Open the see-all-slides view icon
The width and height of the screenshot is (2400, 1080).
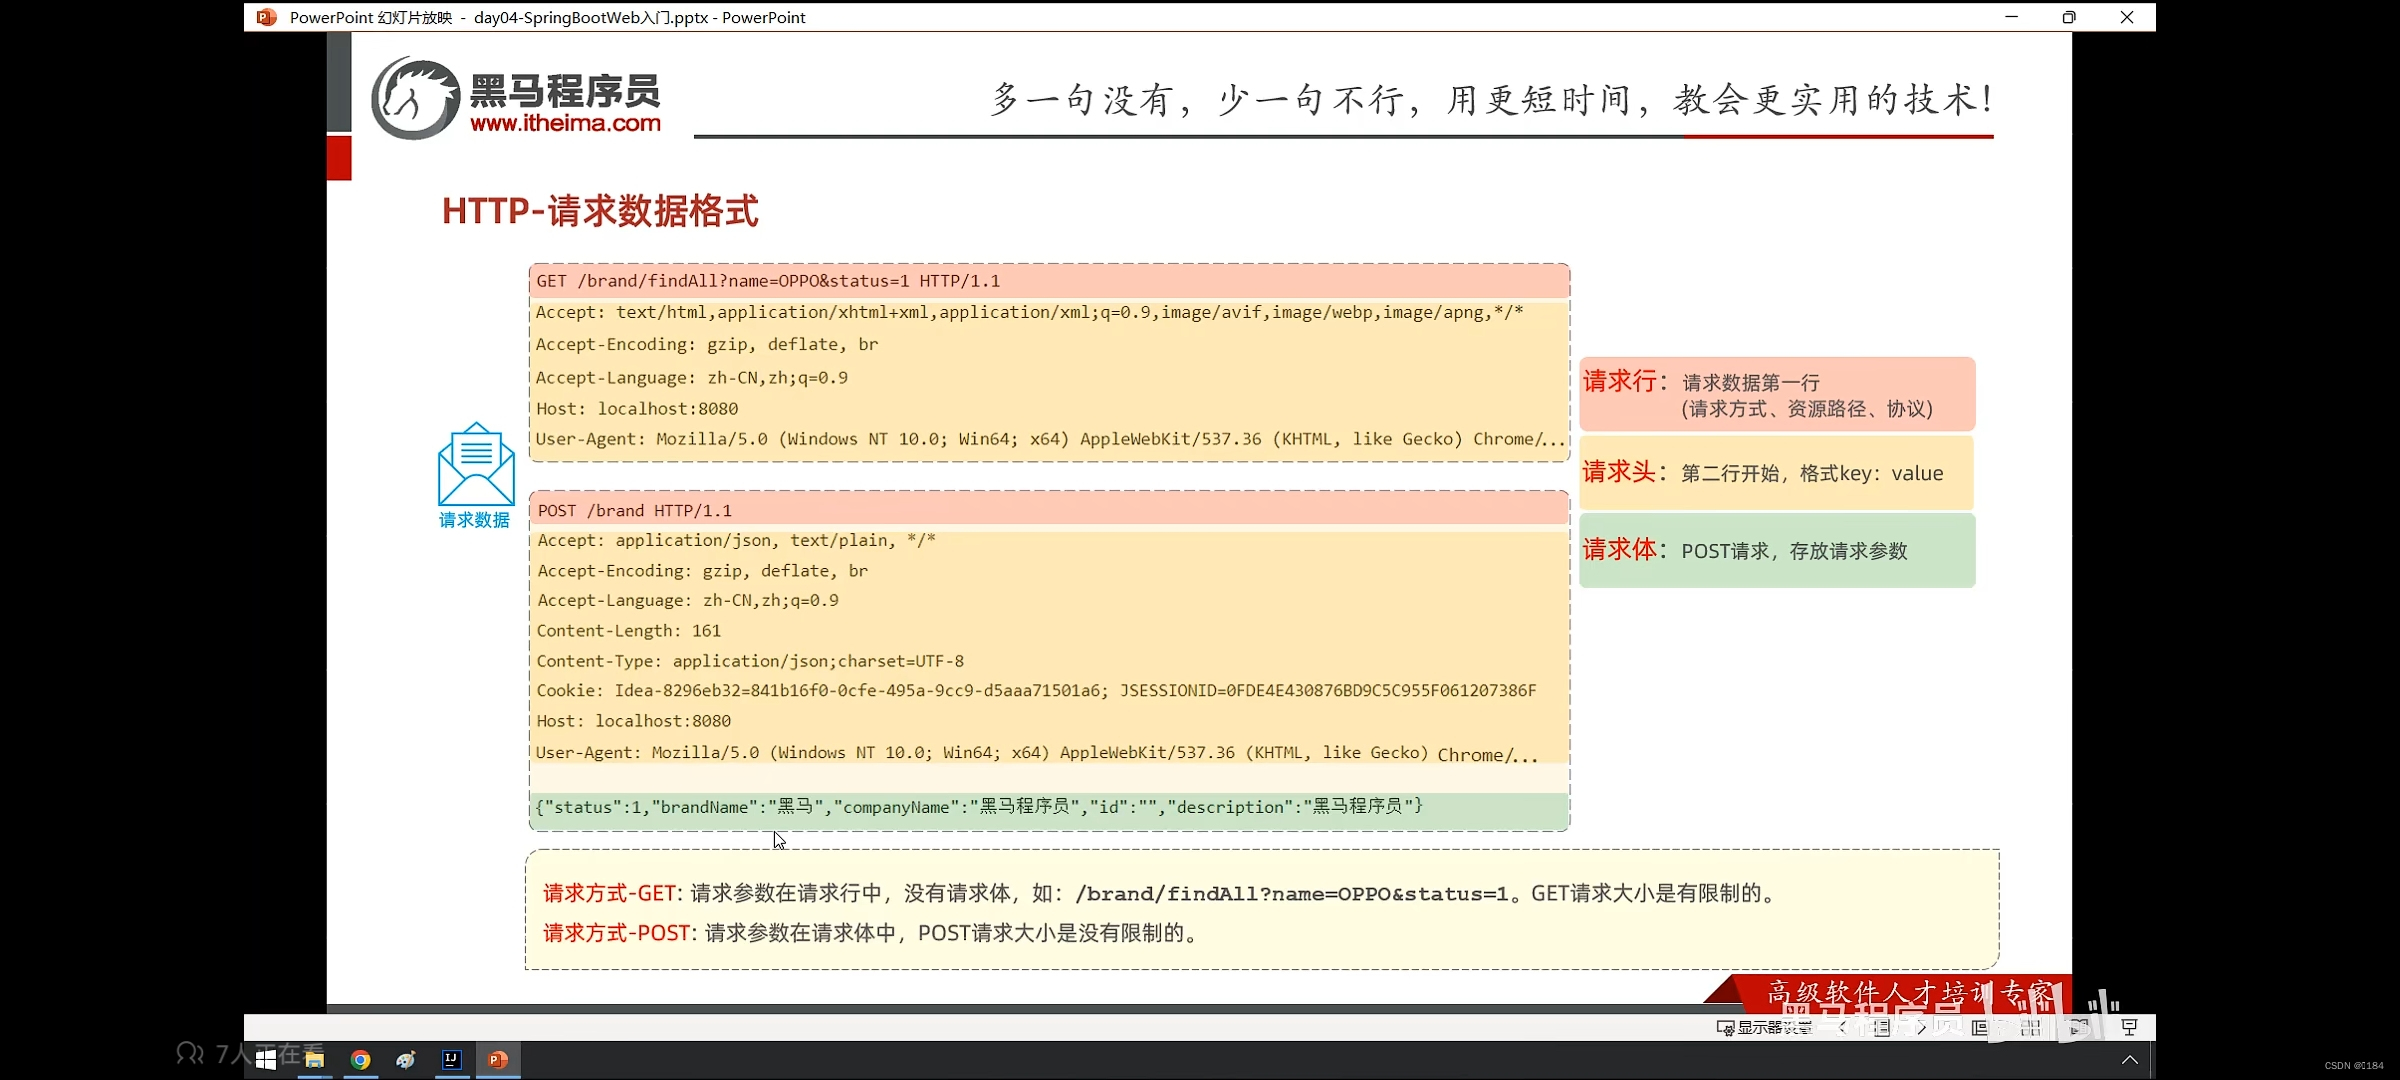coord(2032,1027)
